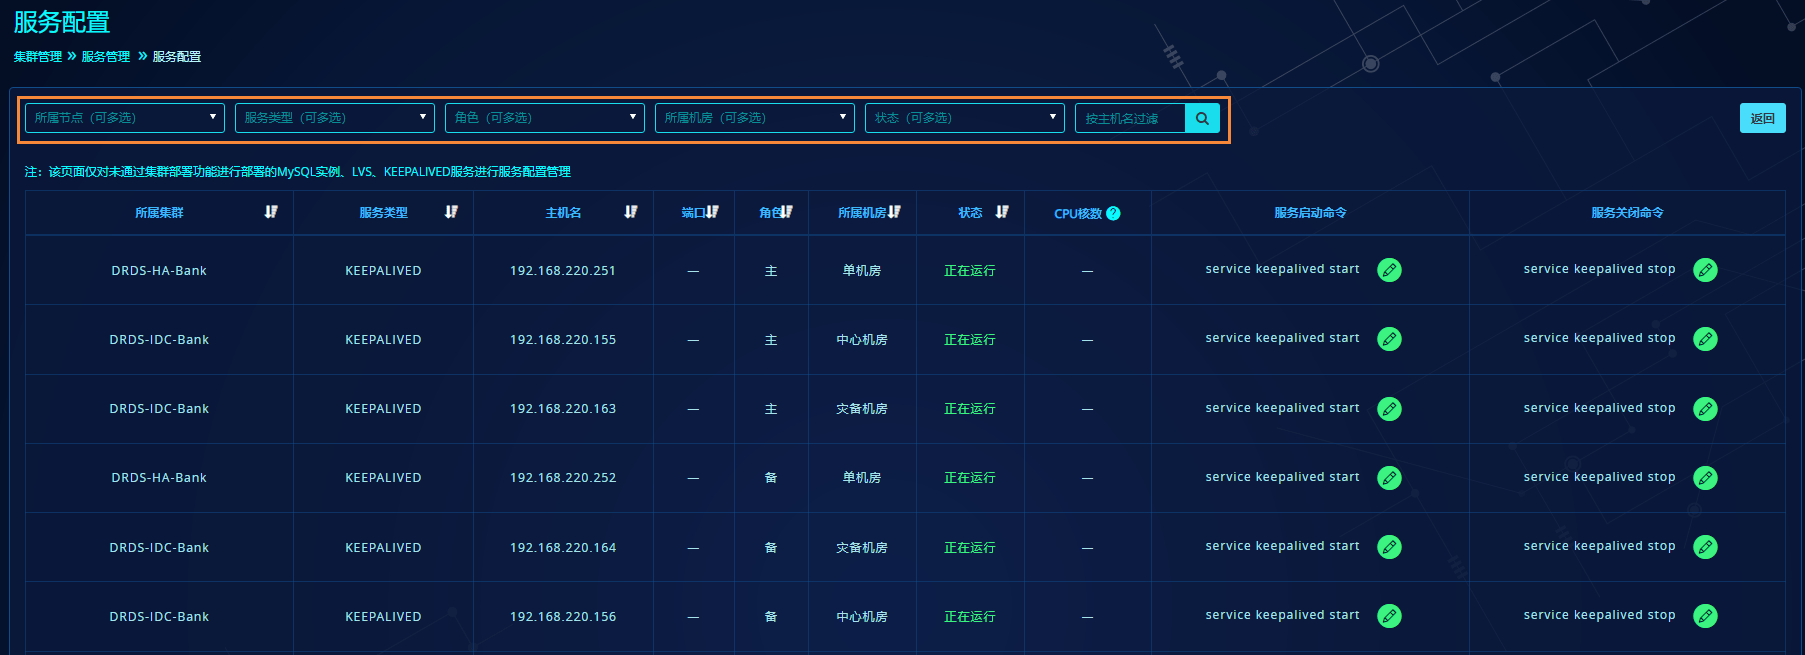This screenshot has width=1805, height=655.
Task: Sort by 主机名 column icon
Action: coord(630,212)
